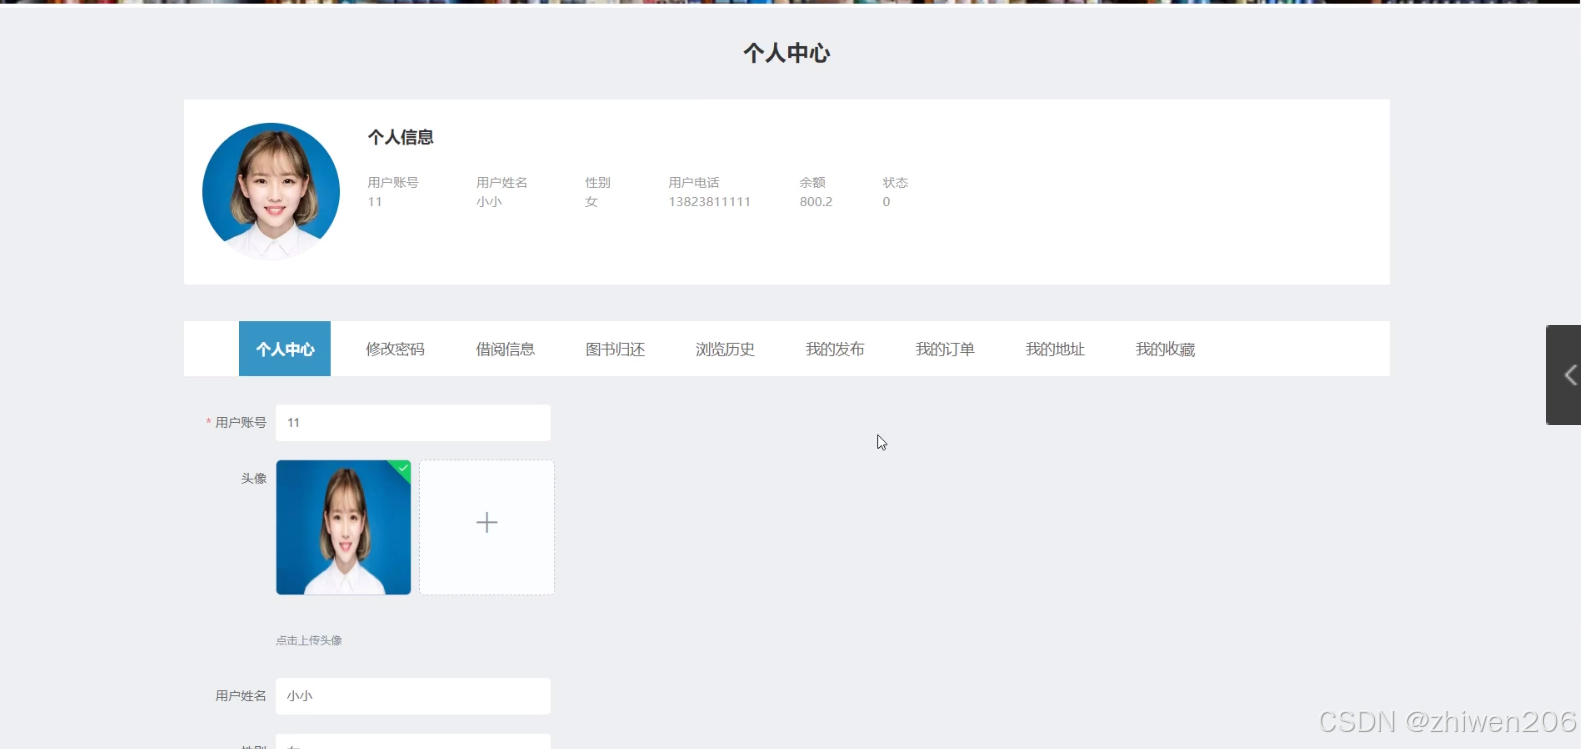Expand the dark side panel arrow
Image resolution: width=1581 pixels, height=749 pixels.
1564,375
